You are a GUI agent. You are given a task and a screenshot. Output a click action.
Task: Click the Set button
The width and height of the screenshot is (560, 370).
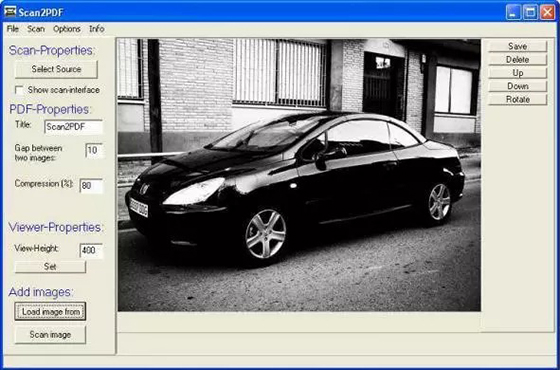coord(50,266)
